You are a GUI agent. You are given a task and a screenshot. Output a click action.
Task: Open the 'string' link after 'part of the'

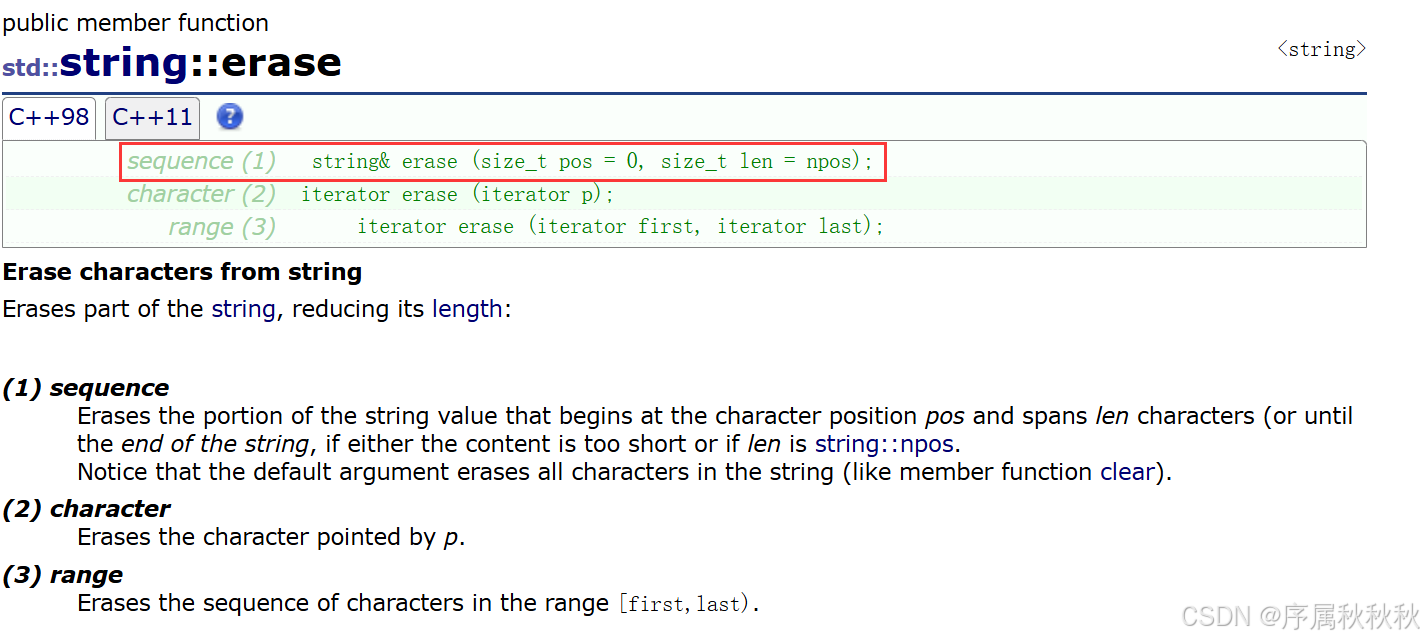tap(243, 309)
